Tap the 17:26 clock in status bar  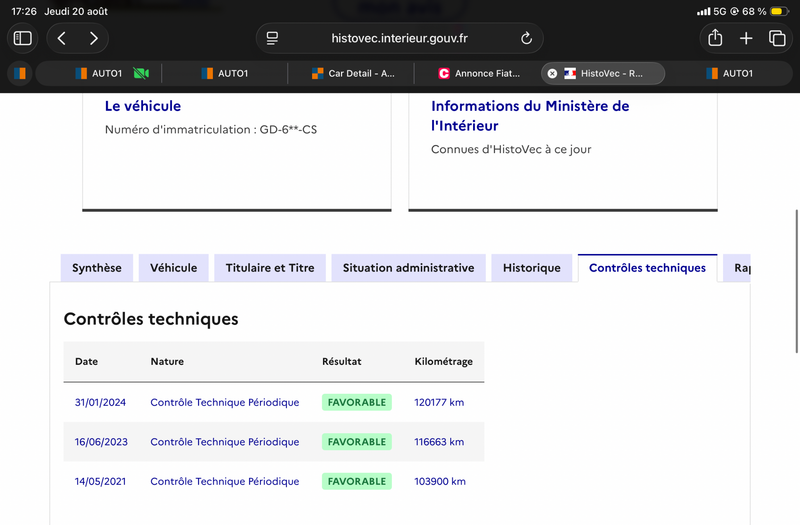[24, 11]
